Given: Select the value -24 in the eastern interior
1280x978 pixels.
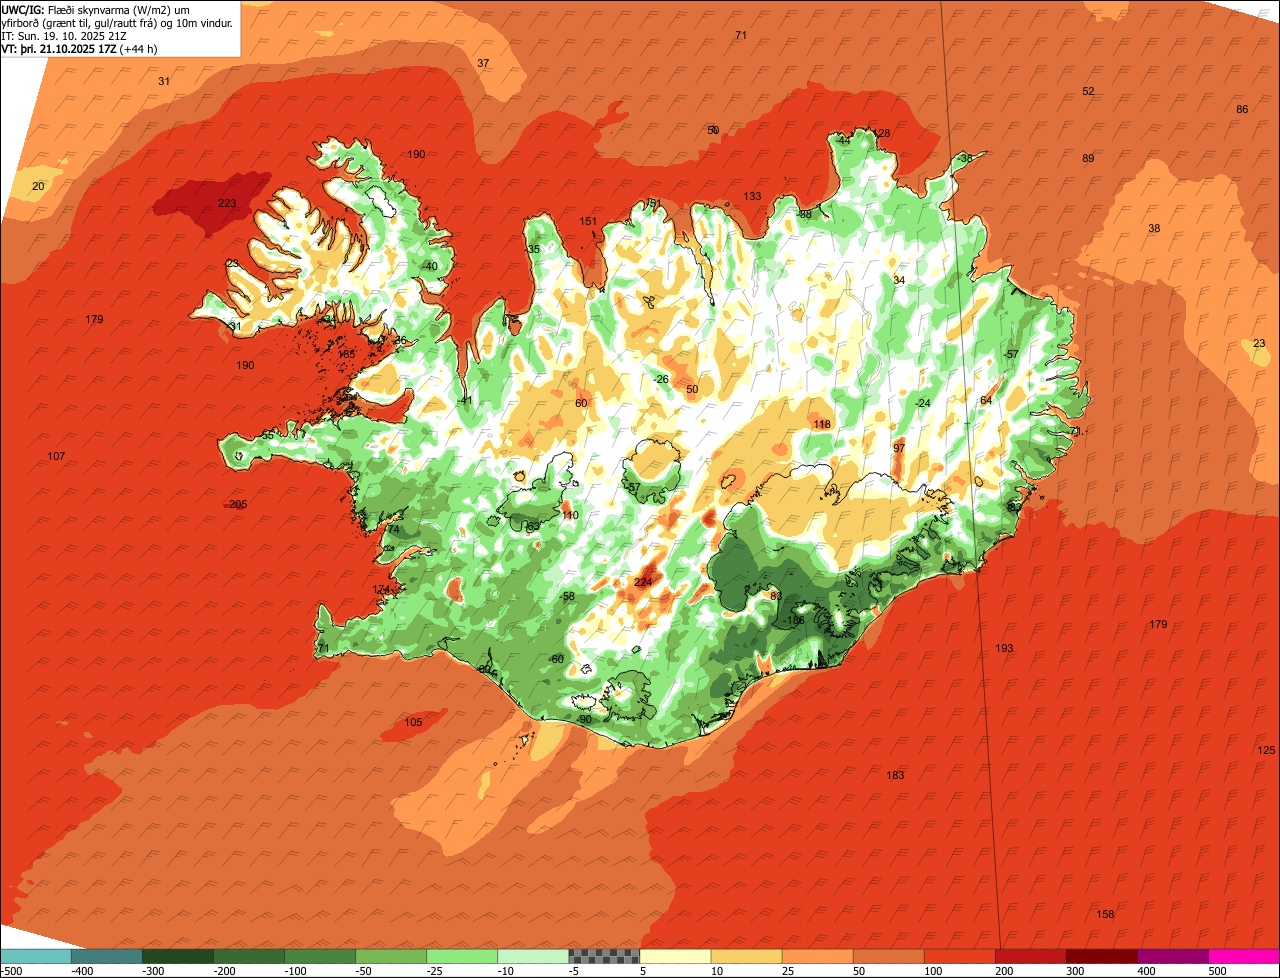Looking at the screenshot, I should tap(923, 403).
